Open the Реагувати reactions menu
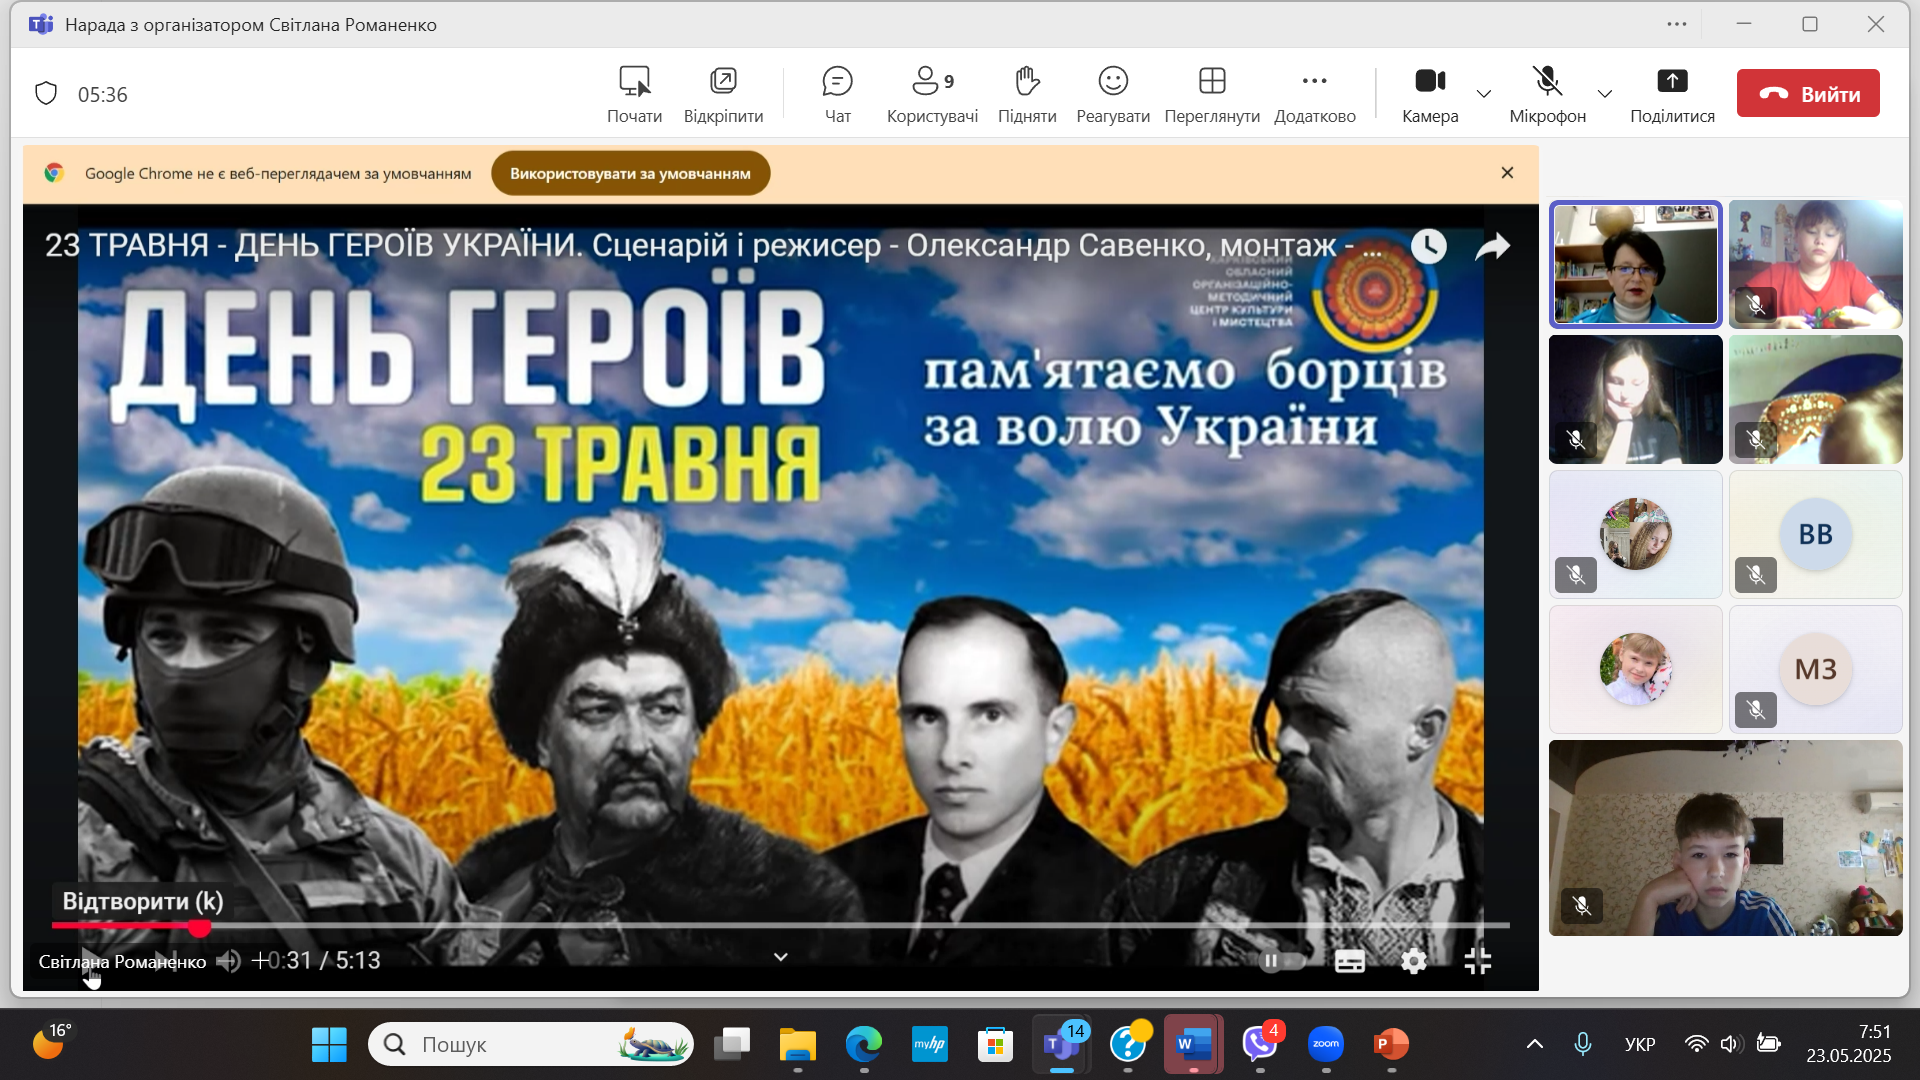Image resolution: width=1920 pixels, height=1080 pixels. 1113,94
